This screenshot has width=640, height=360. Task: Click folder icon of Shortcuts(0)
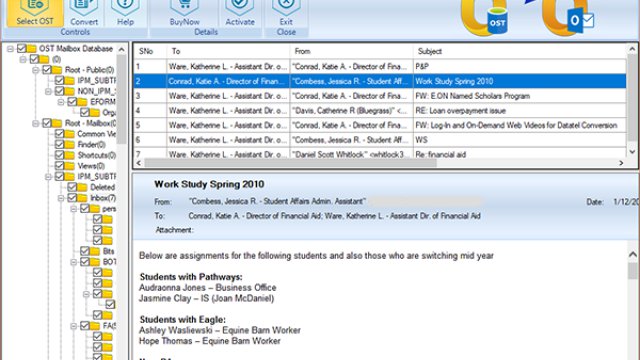click(x=70, y=155)
